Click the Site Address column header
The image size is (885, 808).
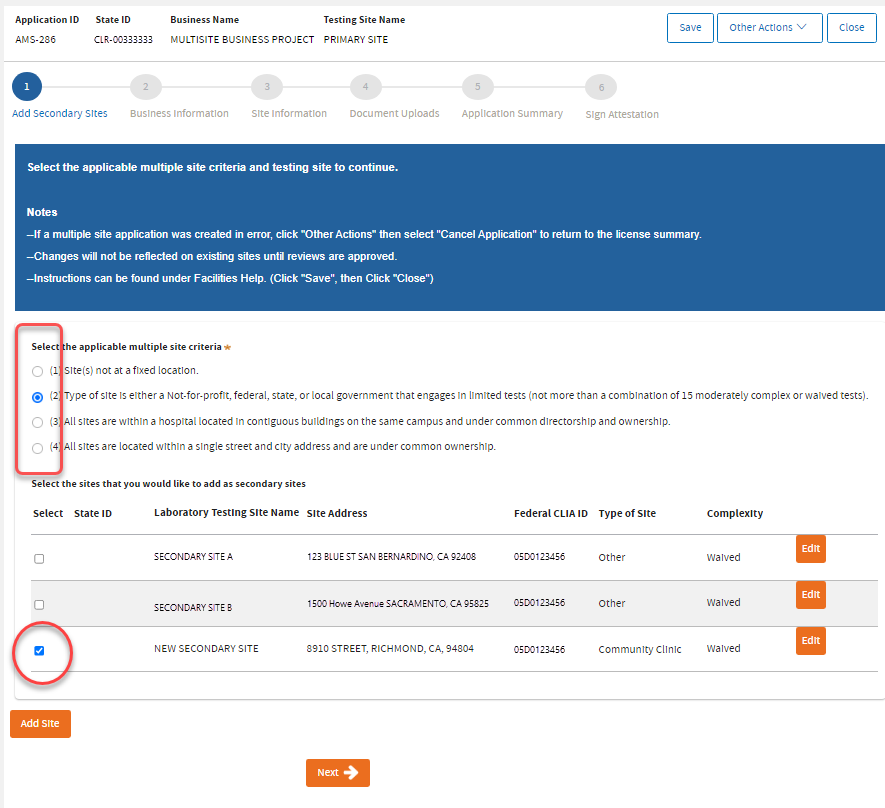[337, 513]
